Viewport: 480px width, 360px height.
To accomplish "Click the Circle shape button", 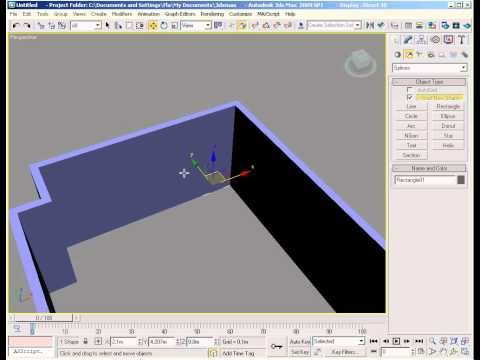I will (411, 116).
